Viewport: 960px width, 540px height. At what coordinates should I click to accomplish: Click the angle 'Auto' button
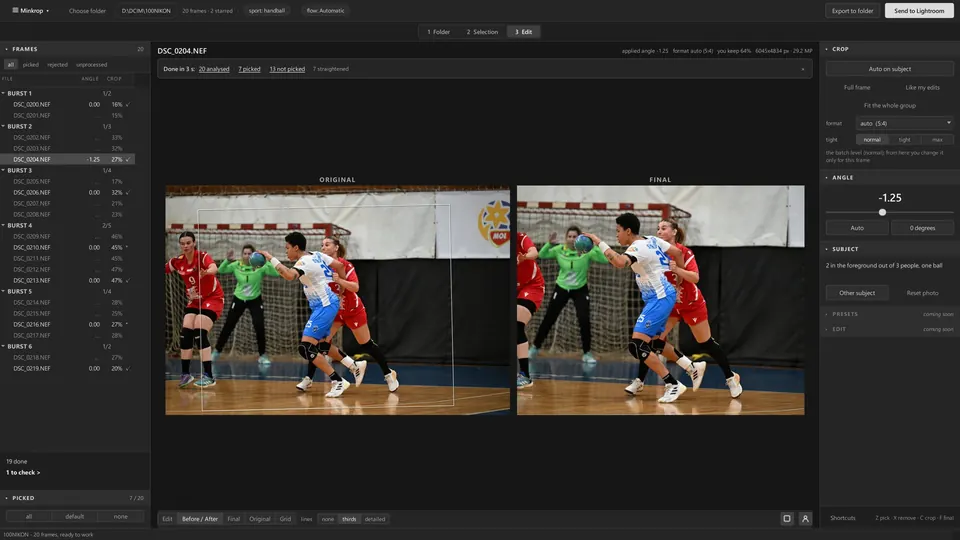click(857, 228)
